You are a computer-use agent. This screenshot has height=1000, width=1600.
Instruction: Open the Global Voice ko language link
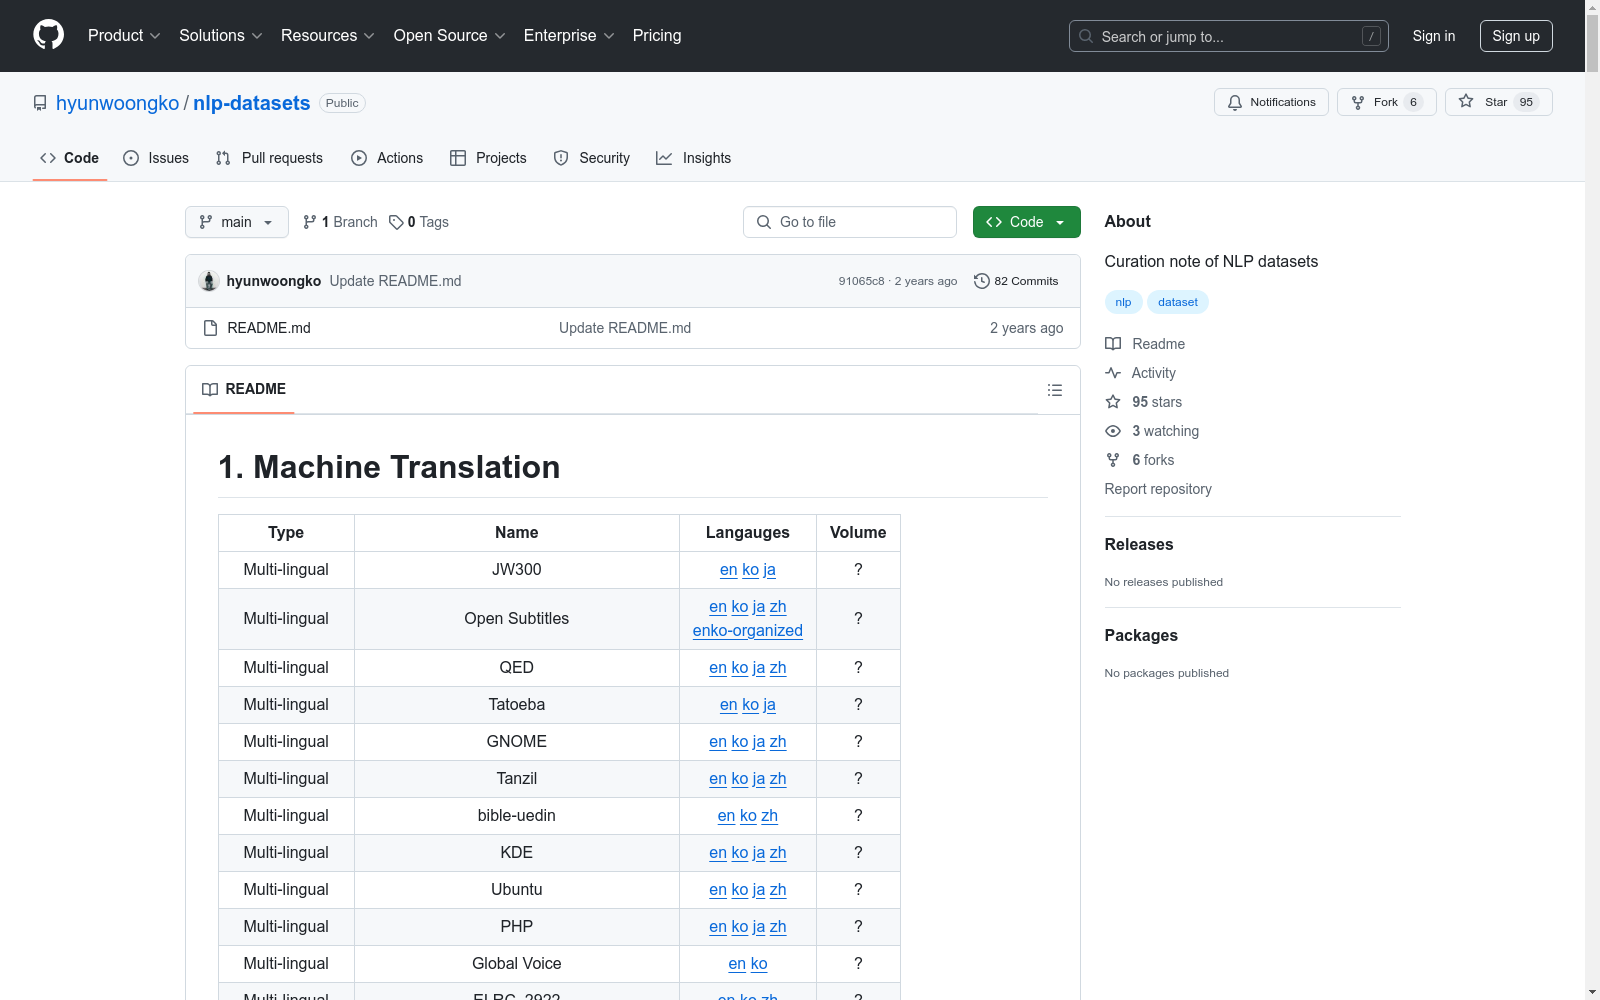tap(759, 964)
